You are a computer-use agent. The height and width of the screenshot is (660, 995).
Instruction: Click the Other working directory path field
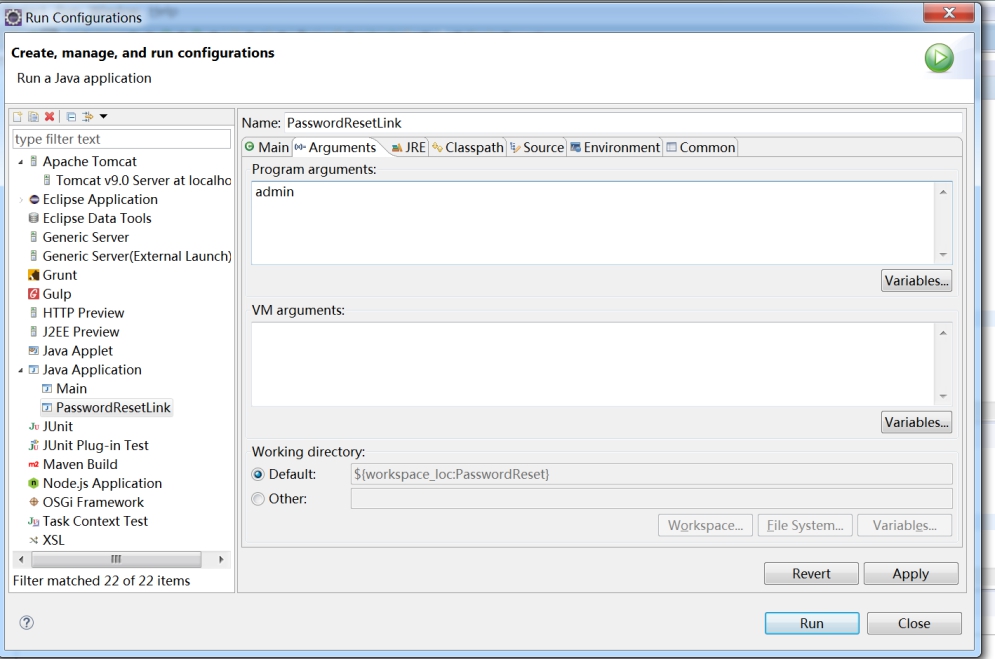pyautogui.click(x=652, y=499)
